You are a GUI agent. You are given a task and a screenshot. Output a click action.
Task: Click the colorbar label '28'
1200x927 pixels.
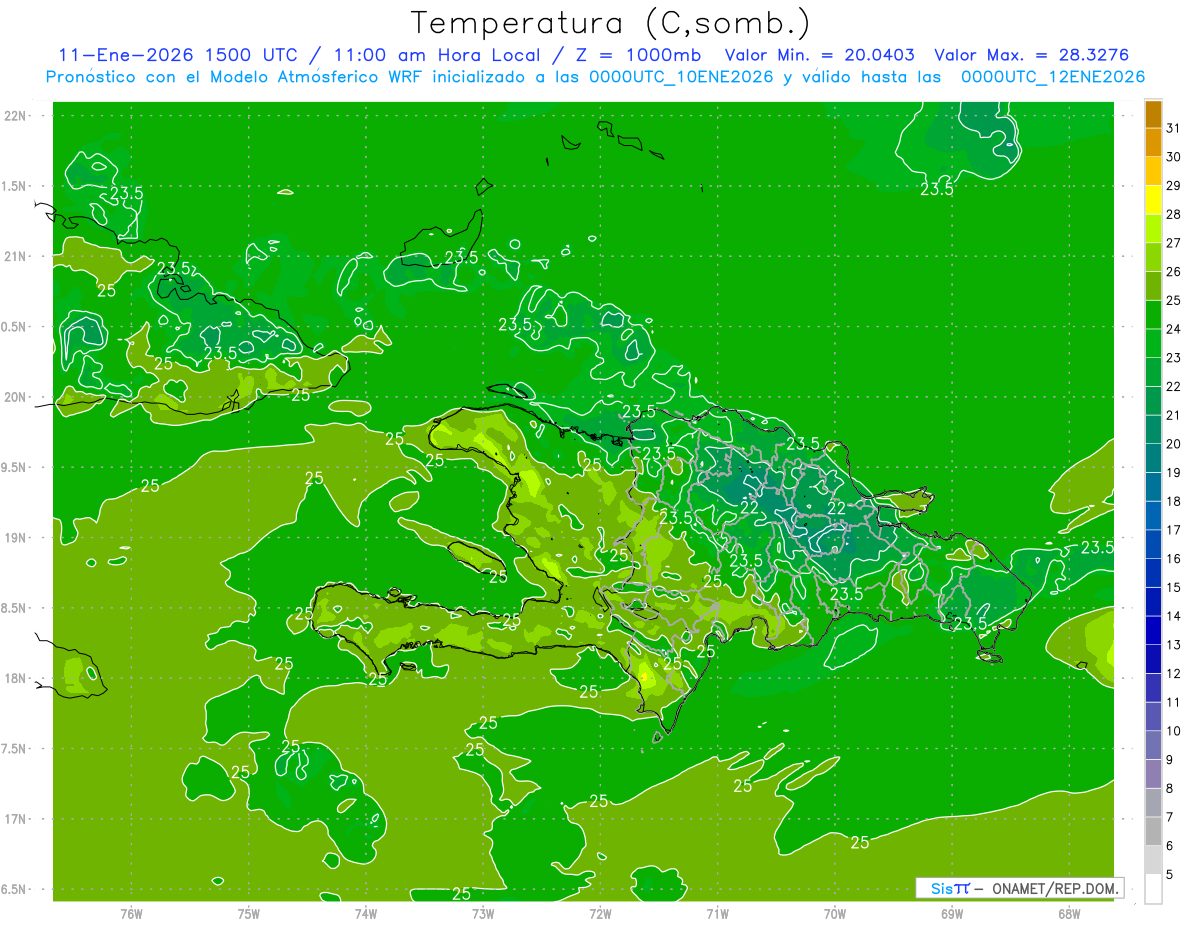(x=1173, y=214)
